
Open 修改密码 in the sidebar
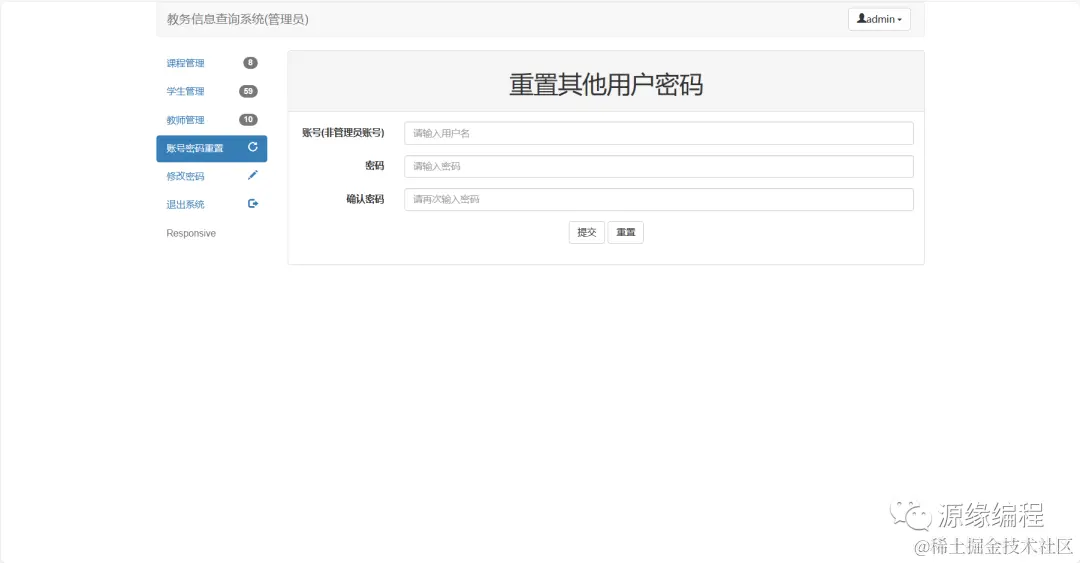click(x=211, y=176)
